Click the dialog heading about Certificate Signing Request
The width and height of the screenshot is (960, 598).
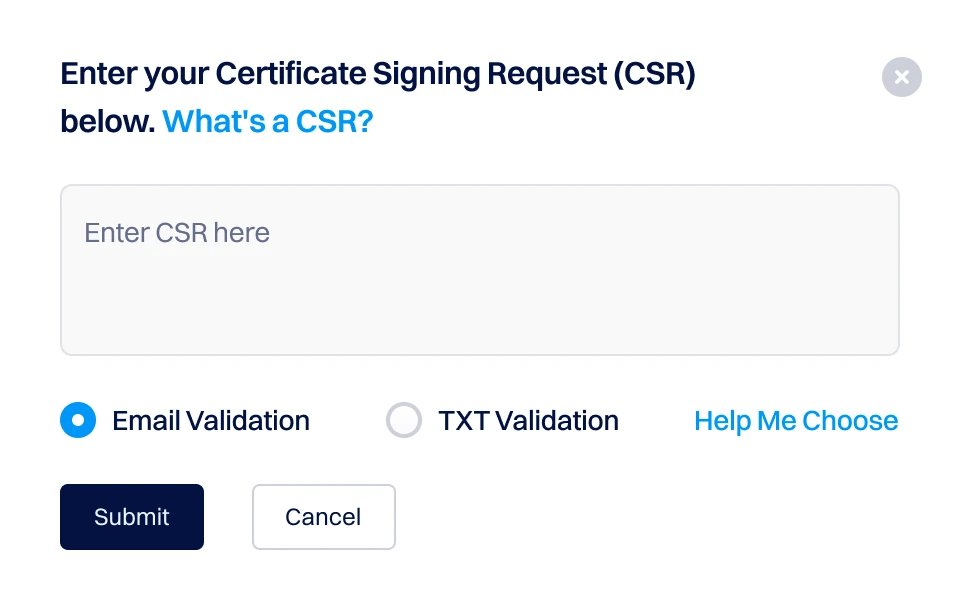378,73
